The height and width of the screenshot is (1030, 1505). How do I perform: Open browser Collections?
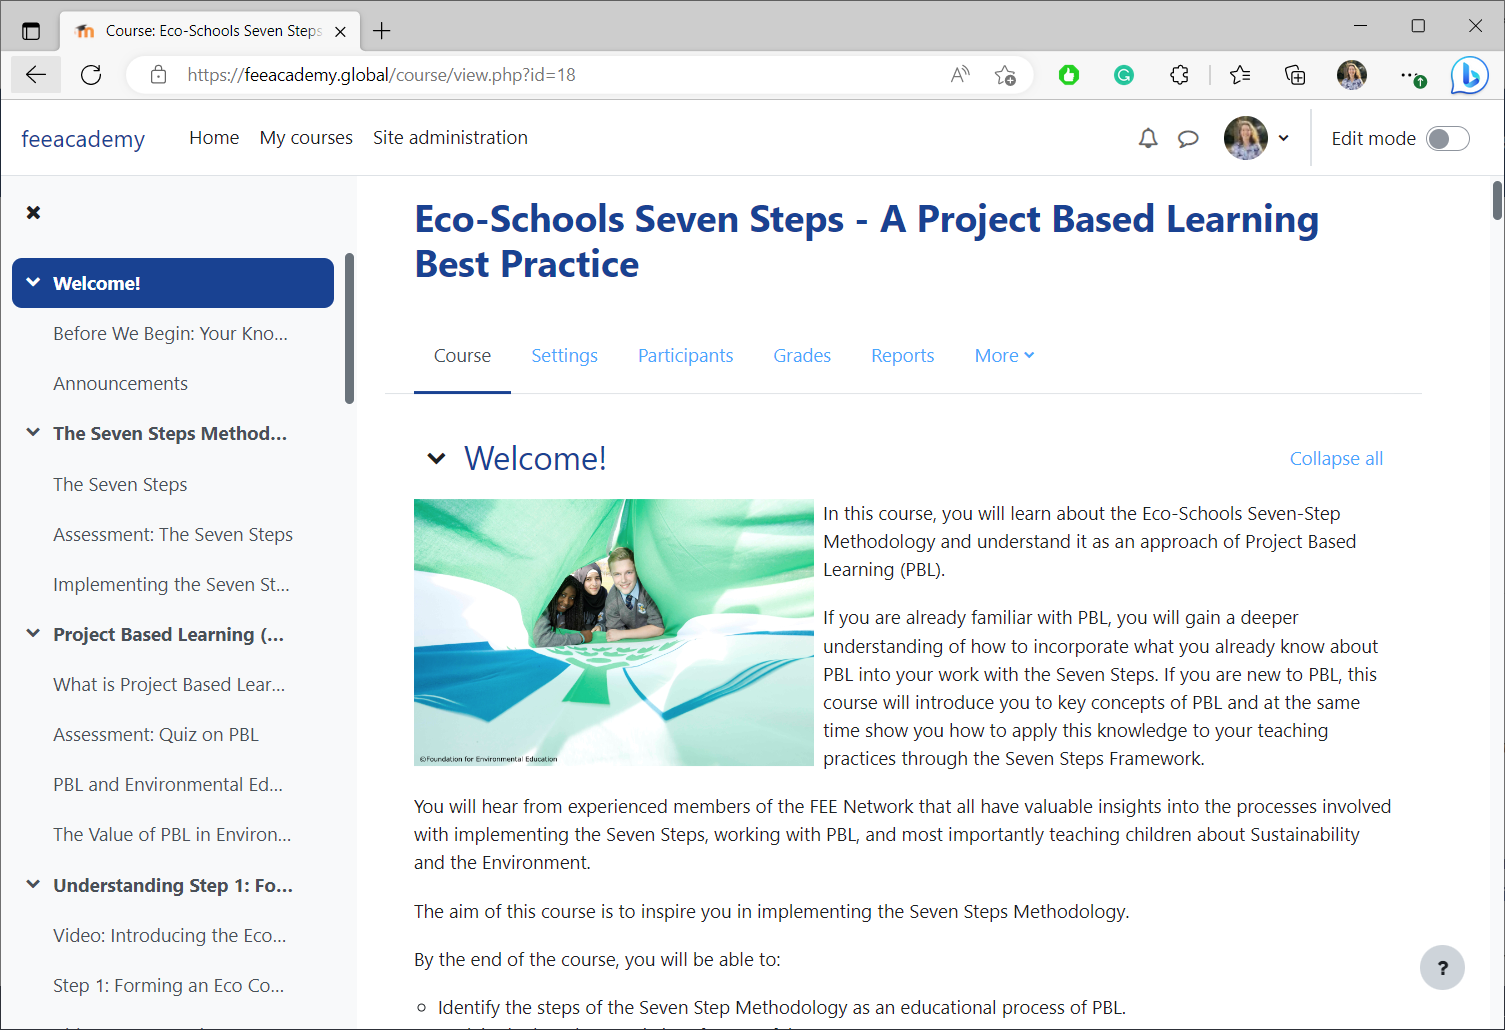pos(1295,75)
